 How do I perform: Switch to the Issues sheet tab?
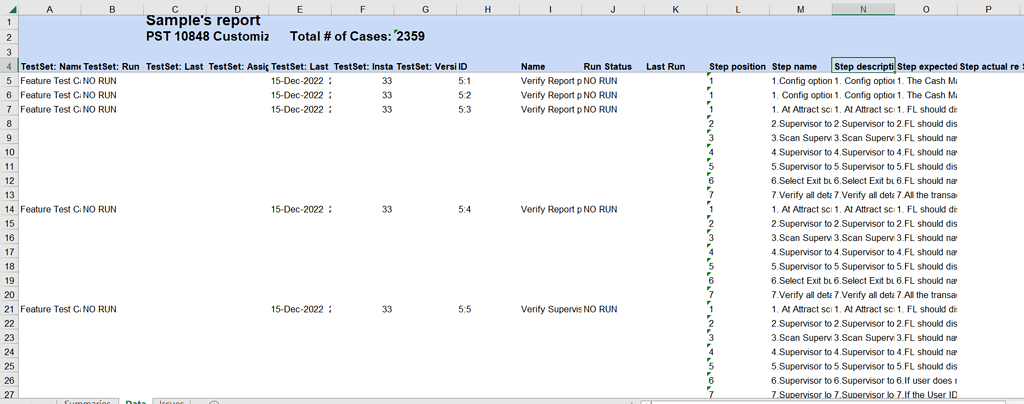point(172,401)
